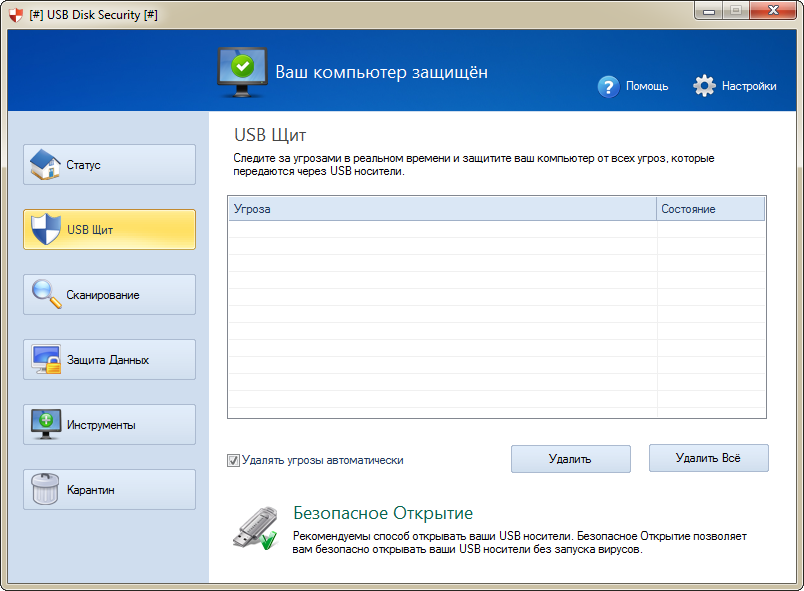Viewport: 804px width, 591px height.
Task: Click the question mark icon for Помощь
Action: [x=609, y=86]
